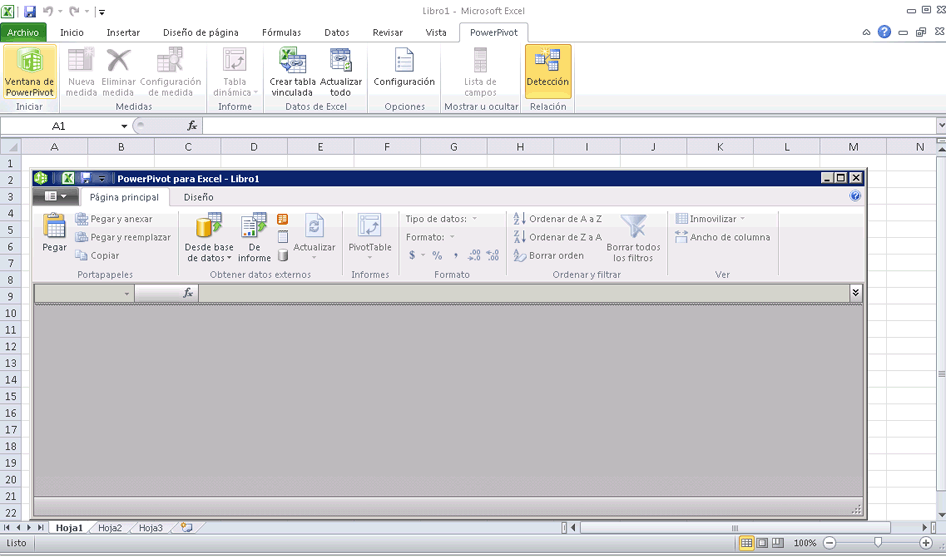946x557 pixels.
Task: Click Undo in quick access toolbar
Action: (x=48, y=11)
